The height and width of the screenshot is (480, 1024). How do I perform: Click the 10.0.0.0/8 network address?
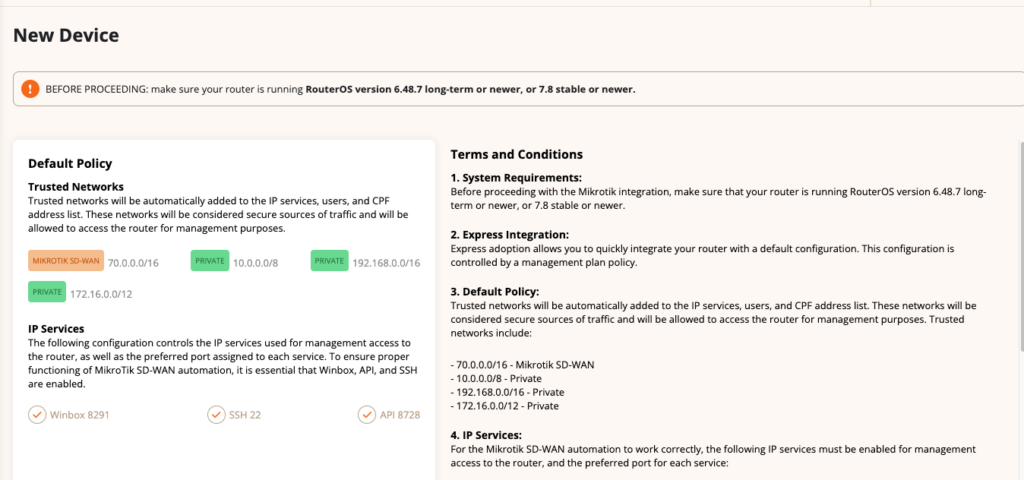pos(256,263)
